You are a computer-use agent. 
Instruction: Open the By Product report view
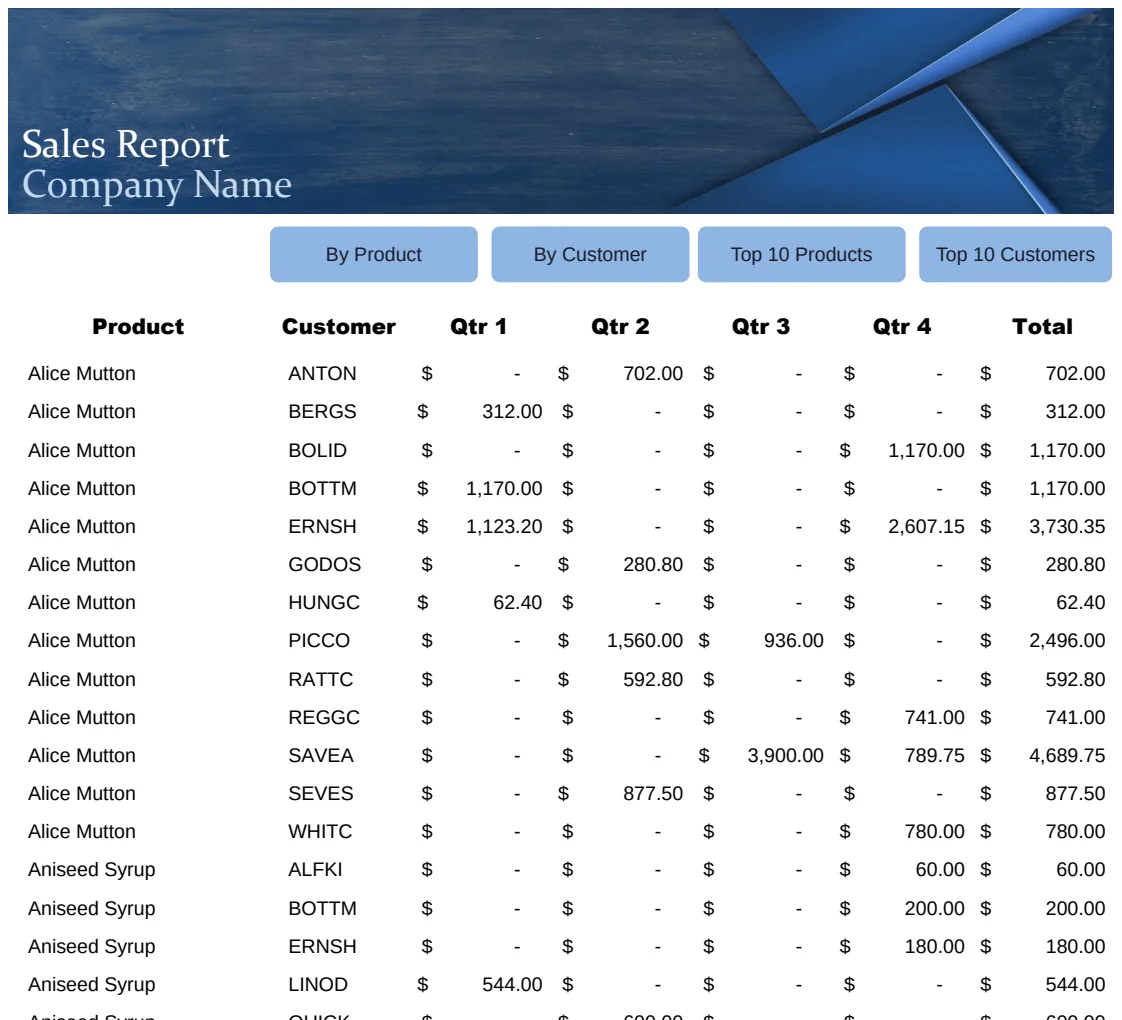tap(374, 254)
